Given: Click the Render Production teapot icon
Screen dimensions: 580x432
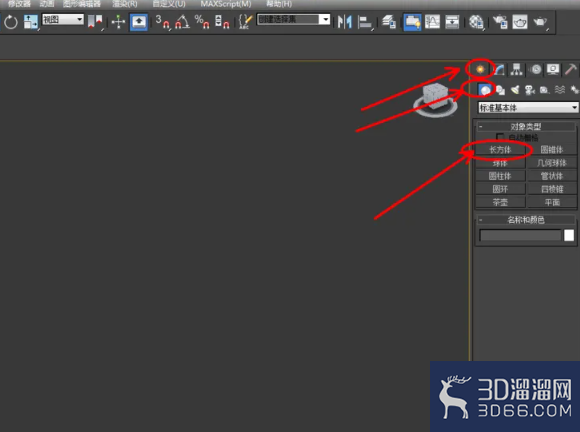Looking at the screenshot, I should point(540,22).
